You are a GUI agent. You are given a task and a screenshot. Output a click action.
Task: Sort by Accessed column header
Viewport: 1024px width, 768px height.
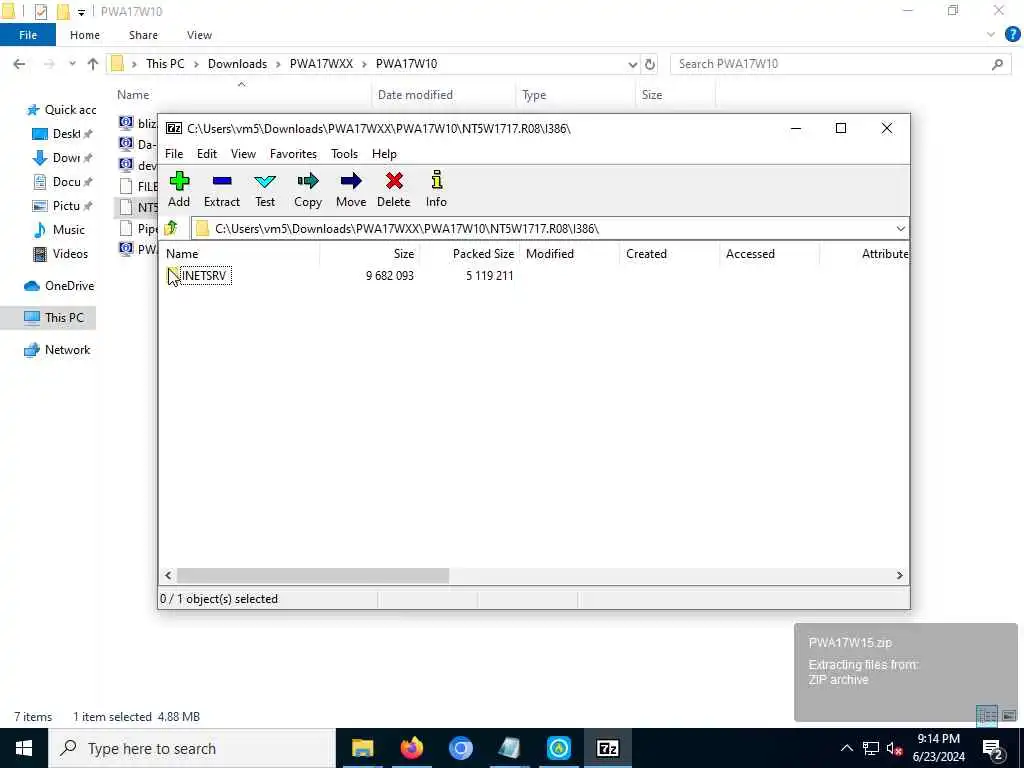pyautogui.click(x=769, y=254)
